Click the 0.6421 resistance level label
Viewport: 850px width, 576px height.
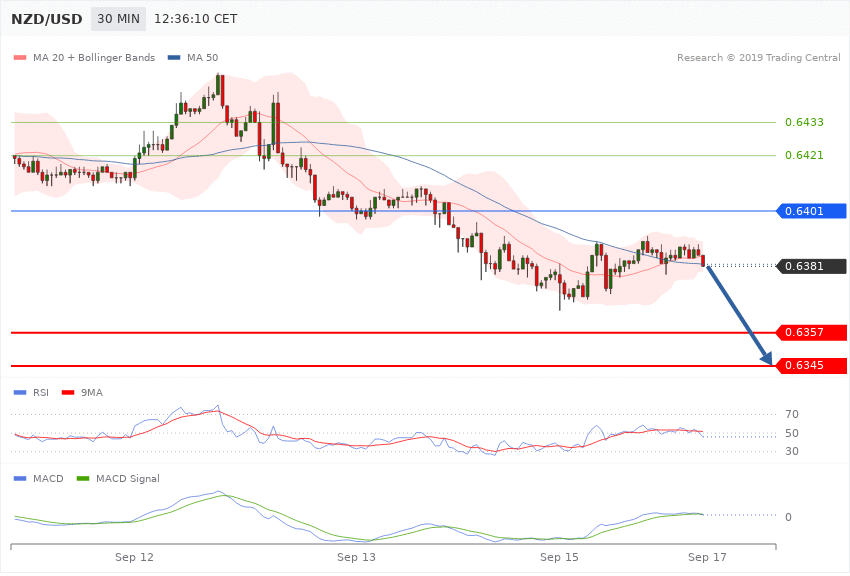804,156
